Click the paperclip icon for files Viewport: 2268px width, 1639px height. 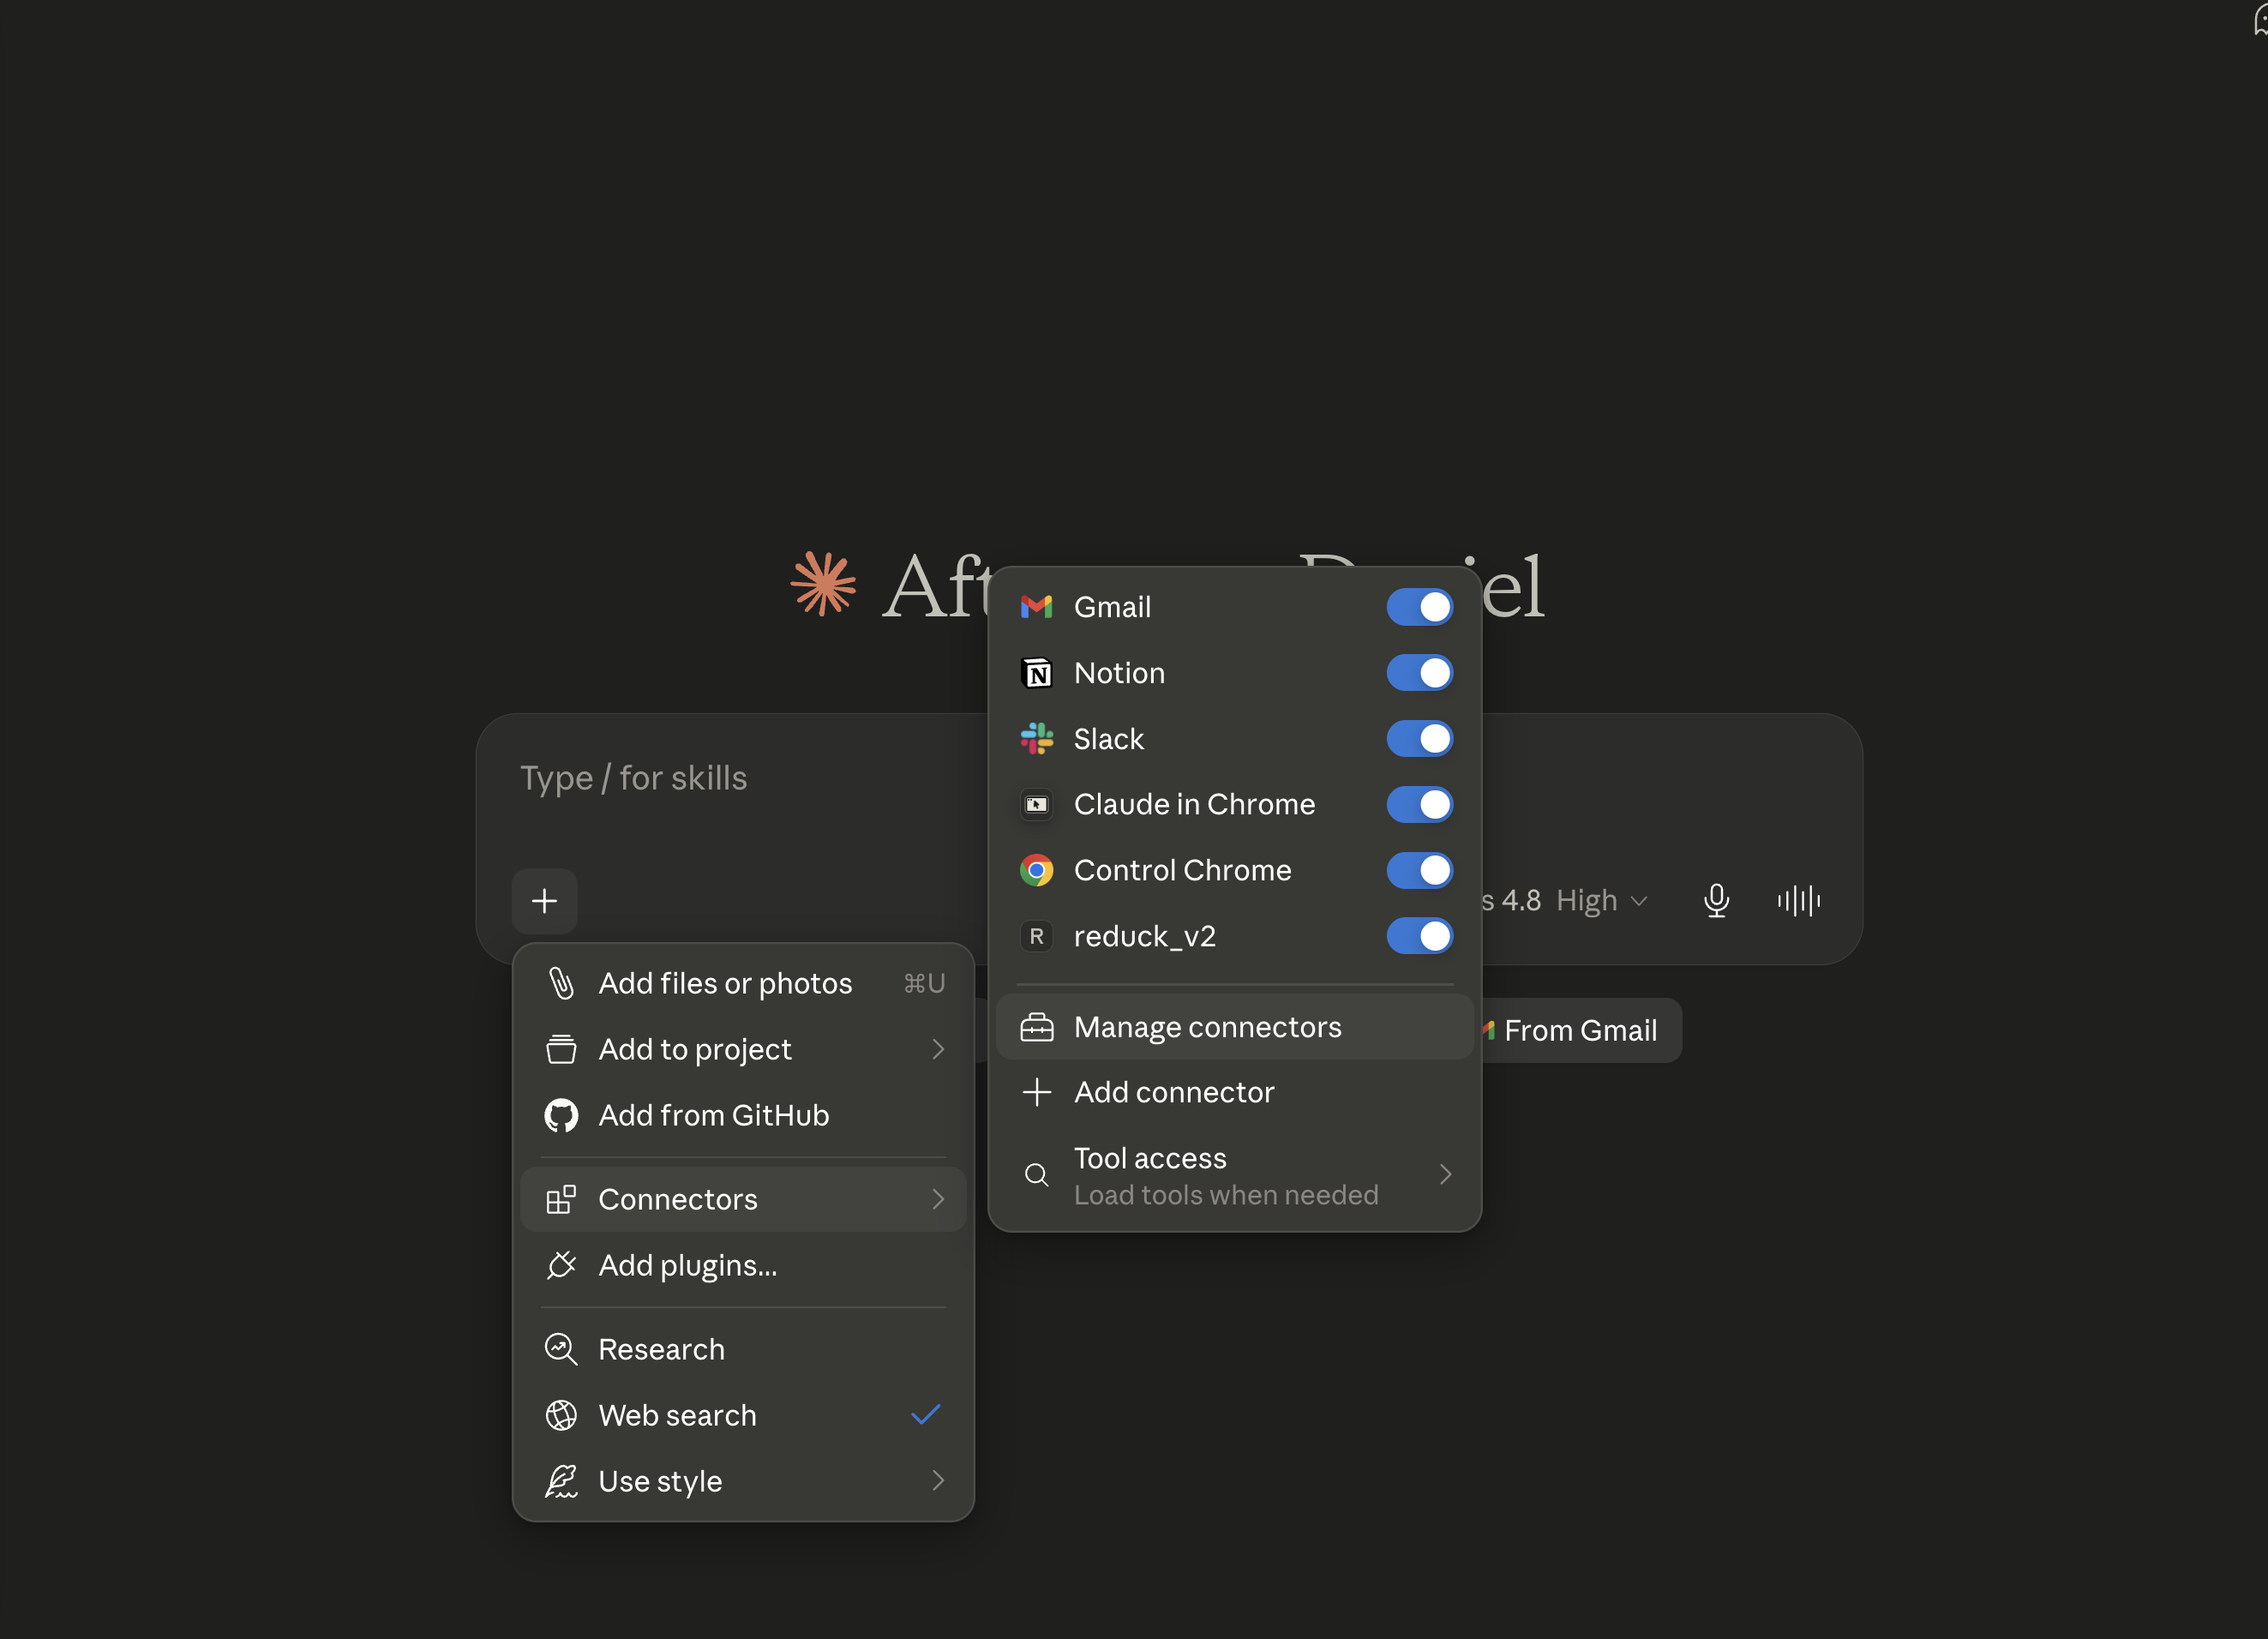click(x=561, y=984)
